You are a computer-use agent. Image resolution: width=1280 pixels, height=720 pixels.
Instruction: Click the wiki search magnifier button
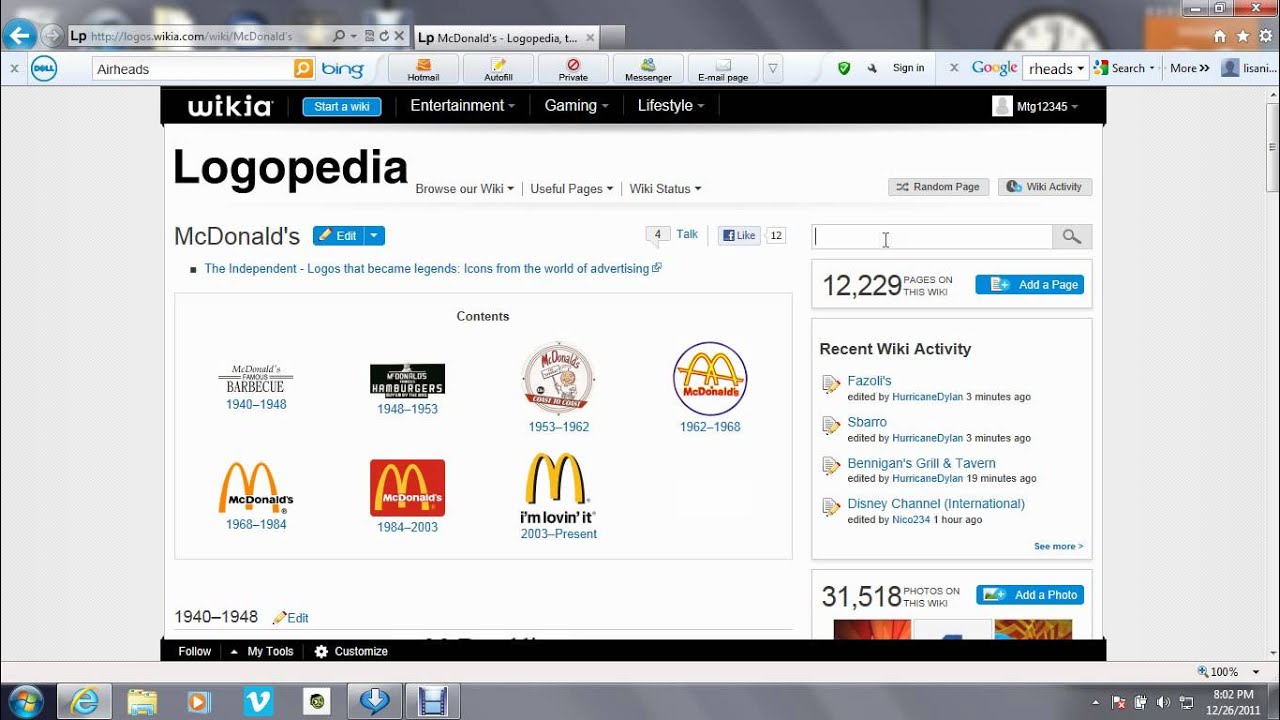click(x=1072, y=237)
